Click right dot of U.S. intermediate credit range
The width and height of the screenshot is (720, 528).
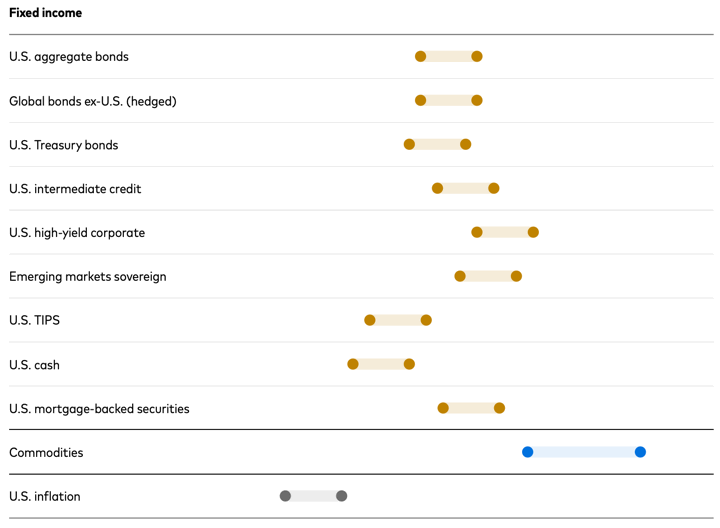click(494, 188)
